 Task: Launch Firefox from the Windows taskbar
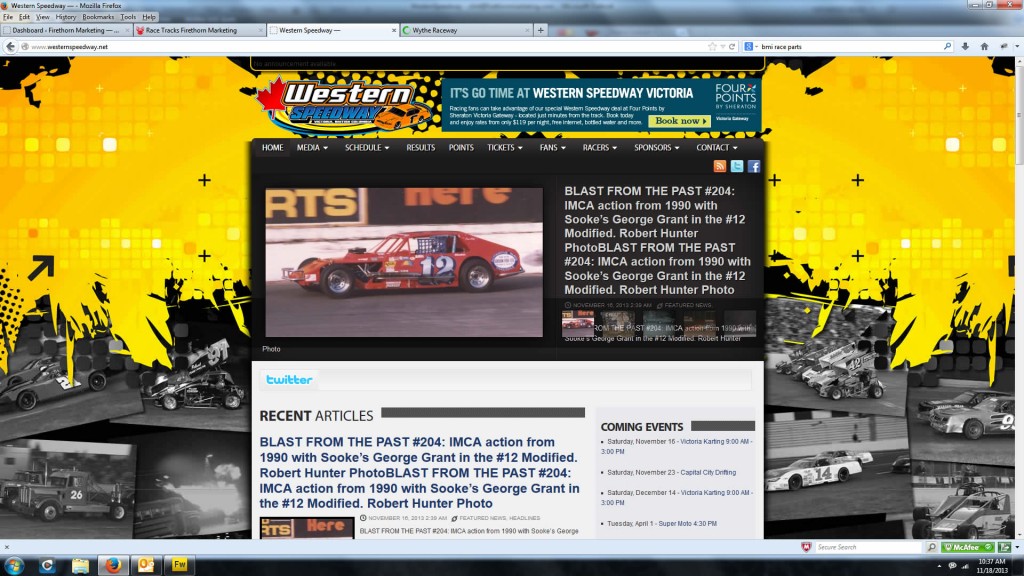pos(113,565)
